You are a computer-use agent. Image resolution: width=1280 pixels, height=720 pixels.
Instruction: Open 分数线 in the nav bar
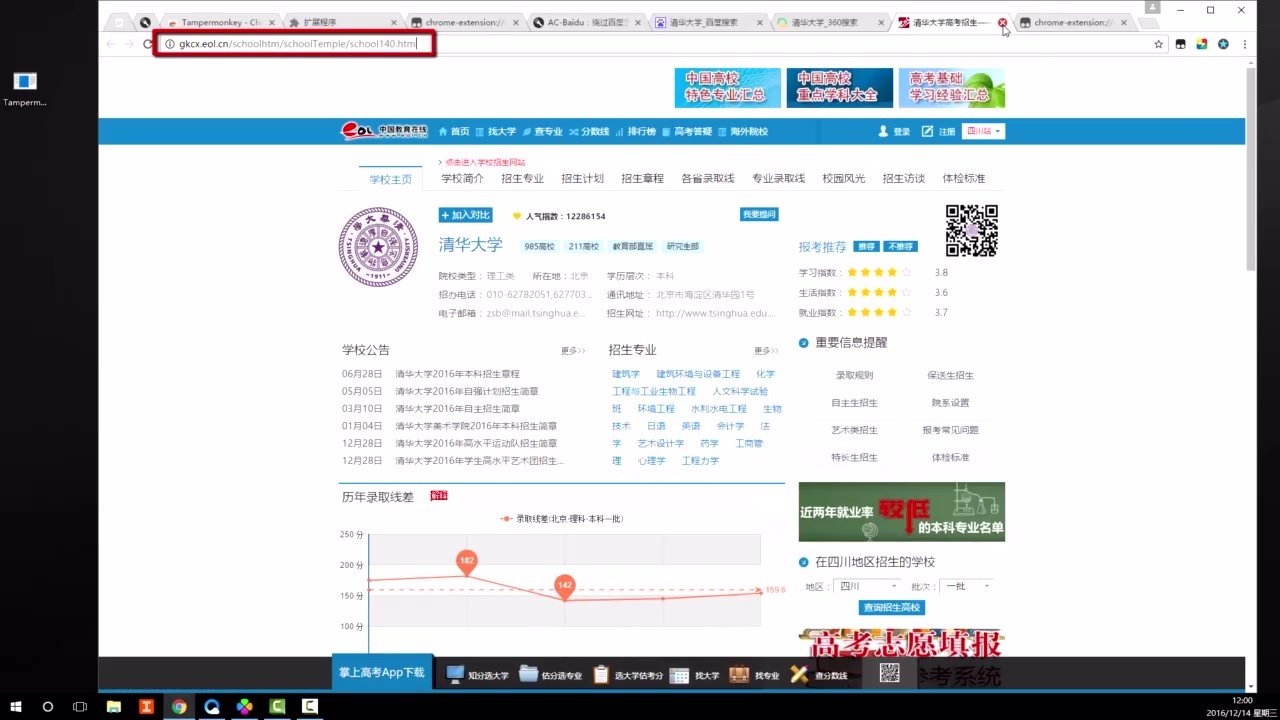point(589,132)
